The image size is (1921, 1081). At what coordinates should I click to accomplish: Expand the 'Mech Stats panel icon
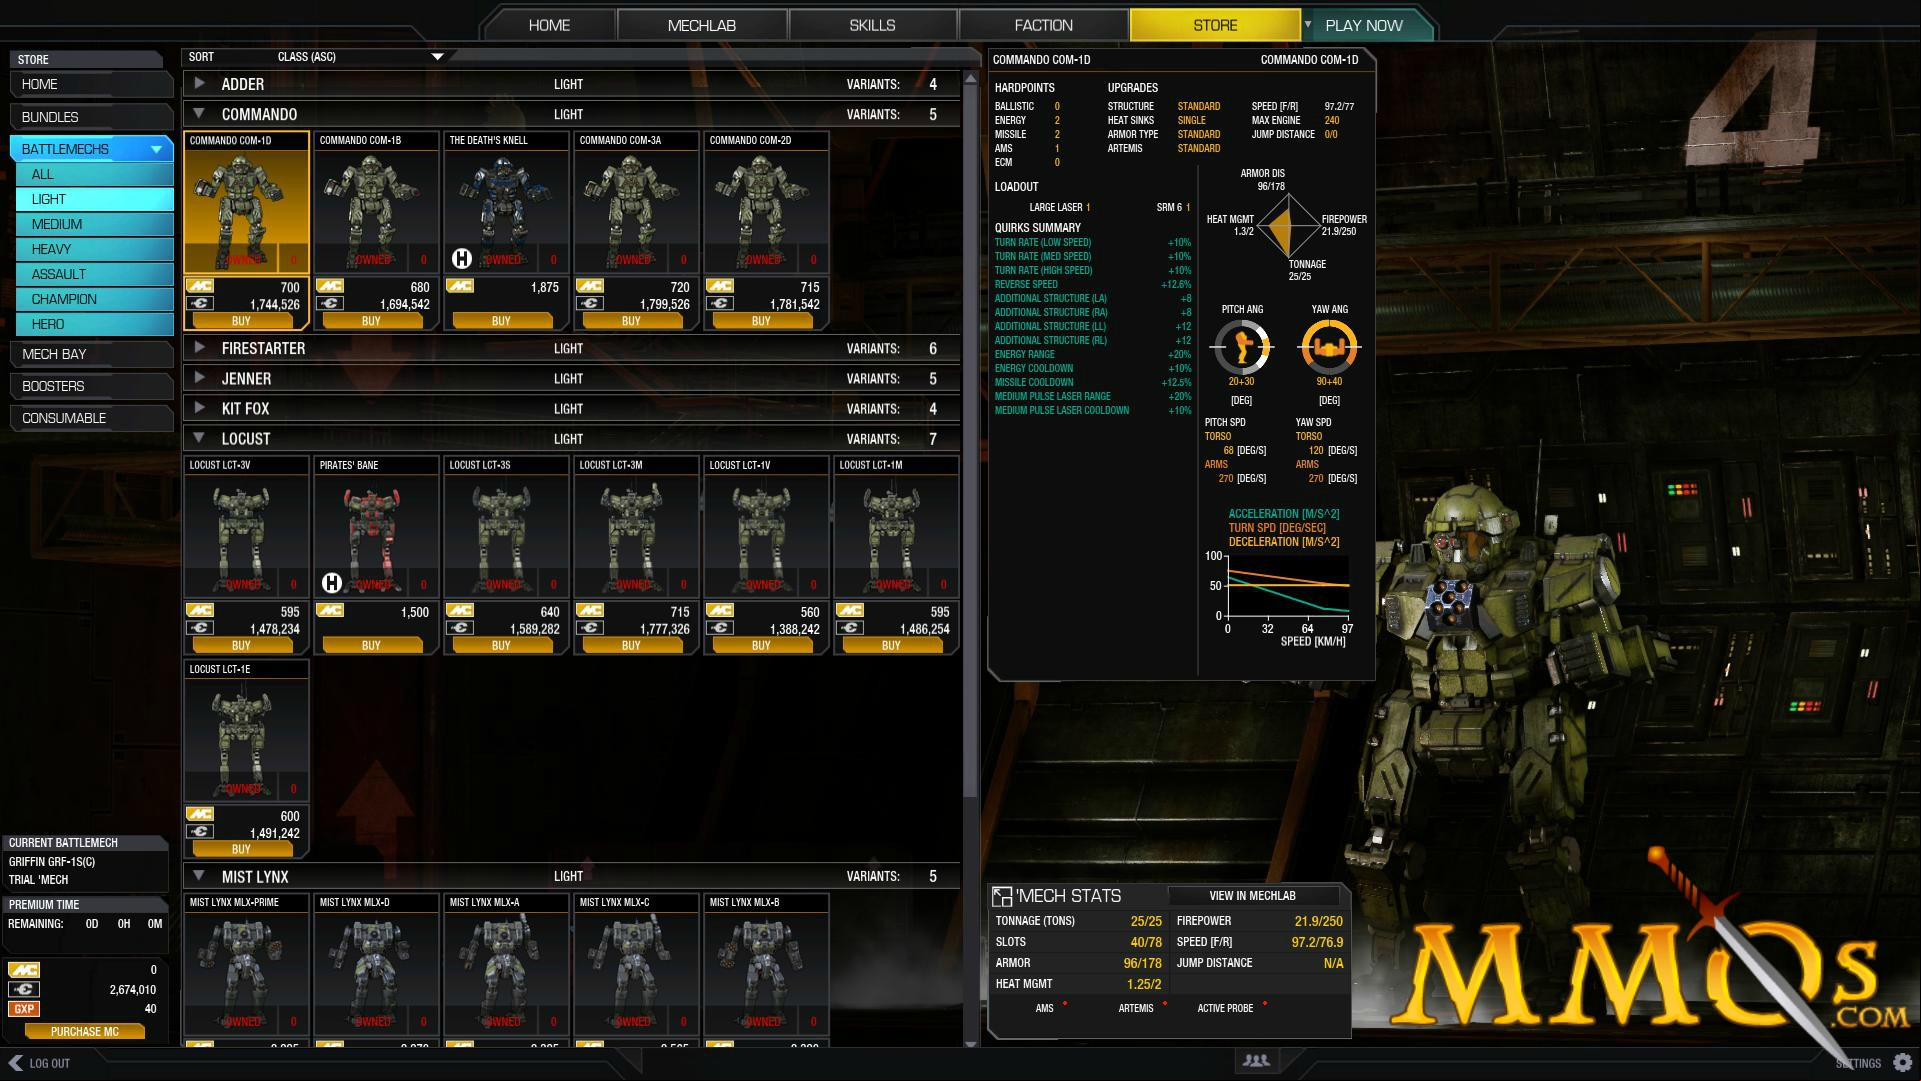(x=1001, y=896)
